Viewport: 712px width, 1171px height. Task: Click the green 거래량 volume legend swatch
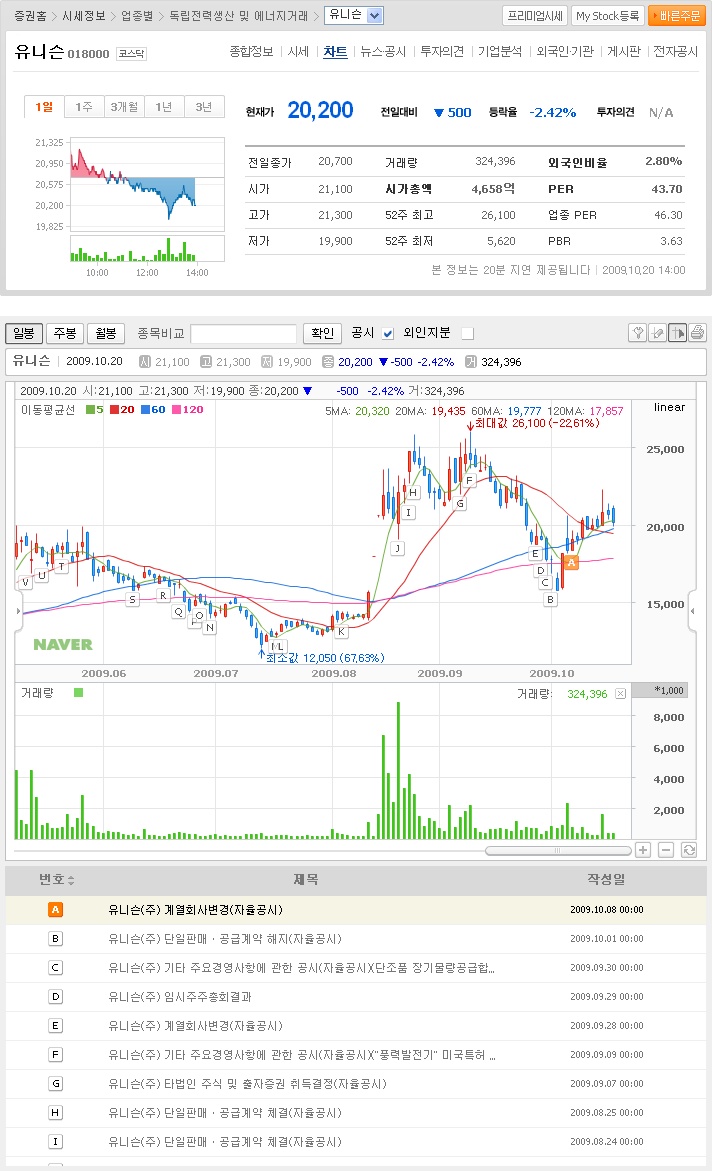(x=78, y=692)
